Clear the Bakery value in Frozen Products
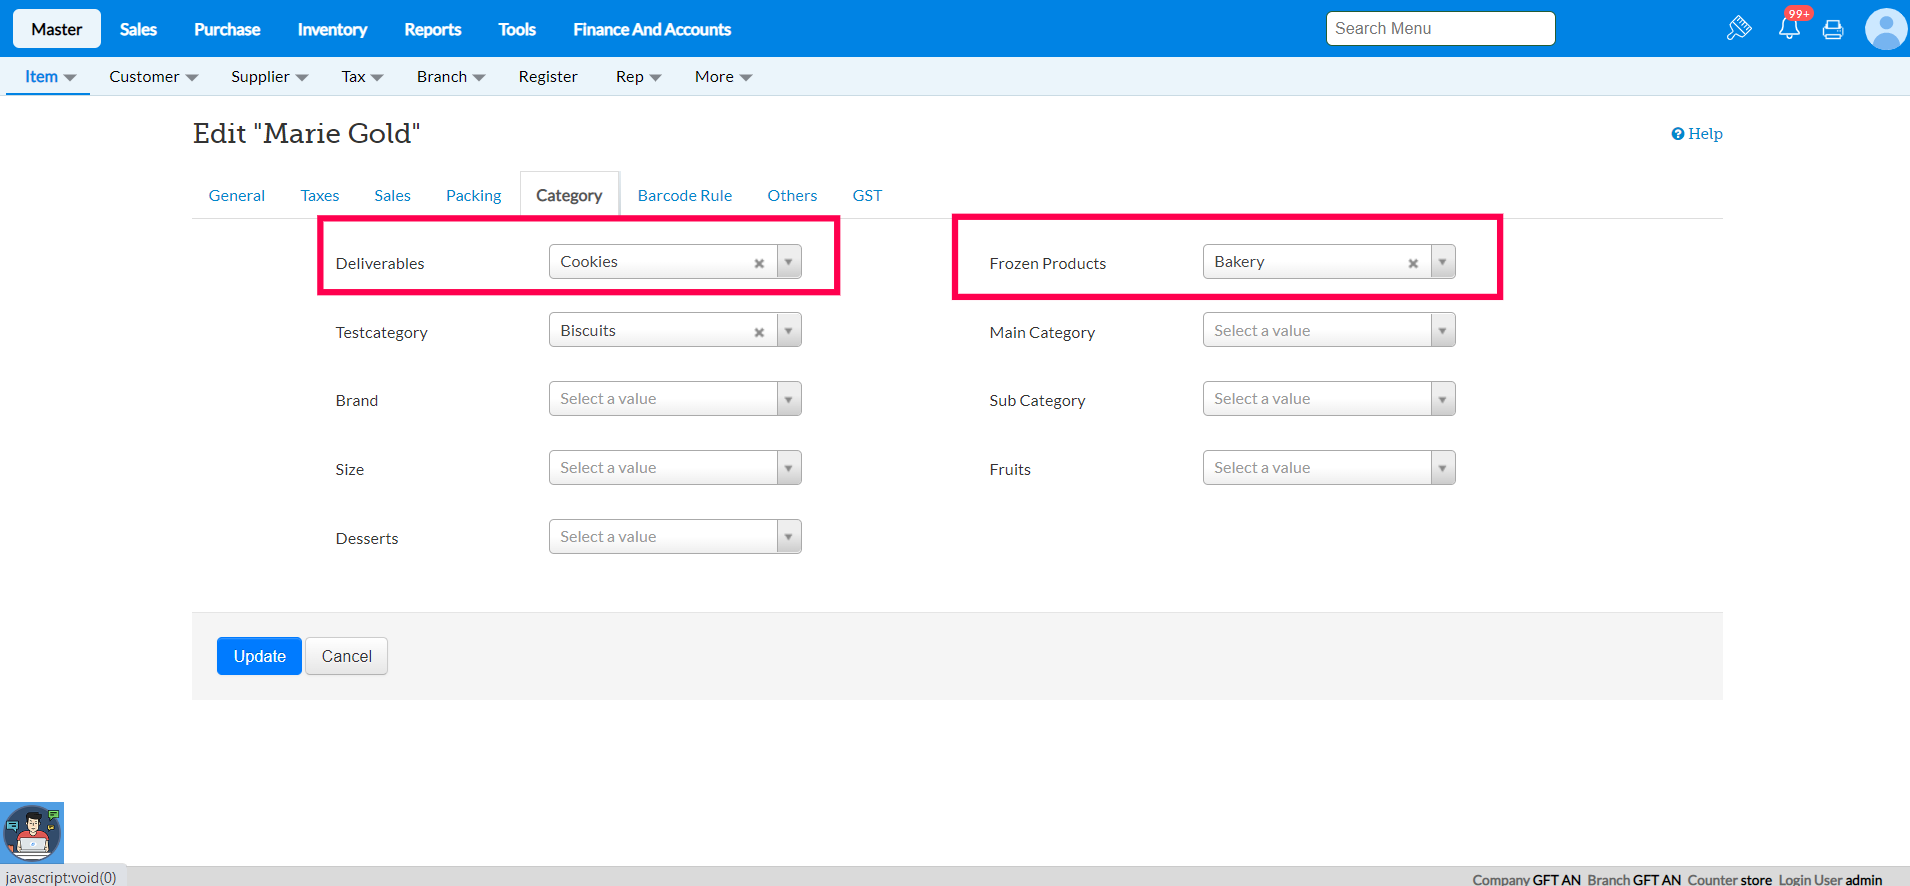This screenshot has width=1910, height=886. [1413, 263]
